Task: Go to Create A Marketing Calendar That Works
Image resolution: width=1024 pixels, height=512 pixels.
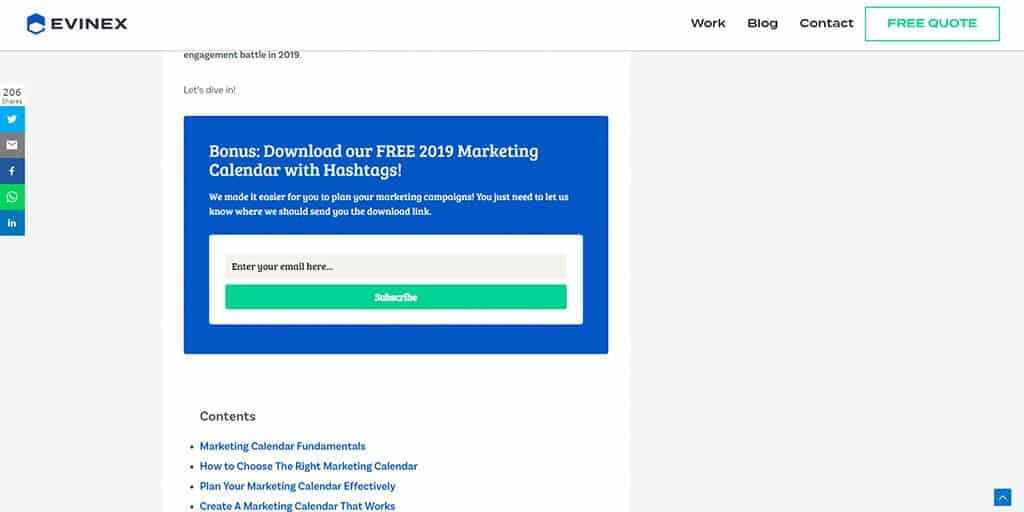Action: (x=297, y=506)
